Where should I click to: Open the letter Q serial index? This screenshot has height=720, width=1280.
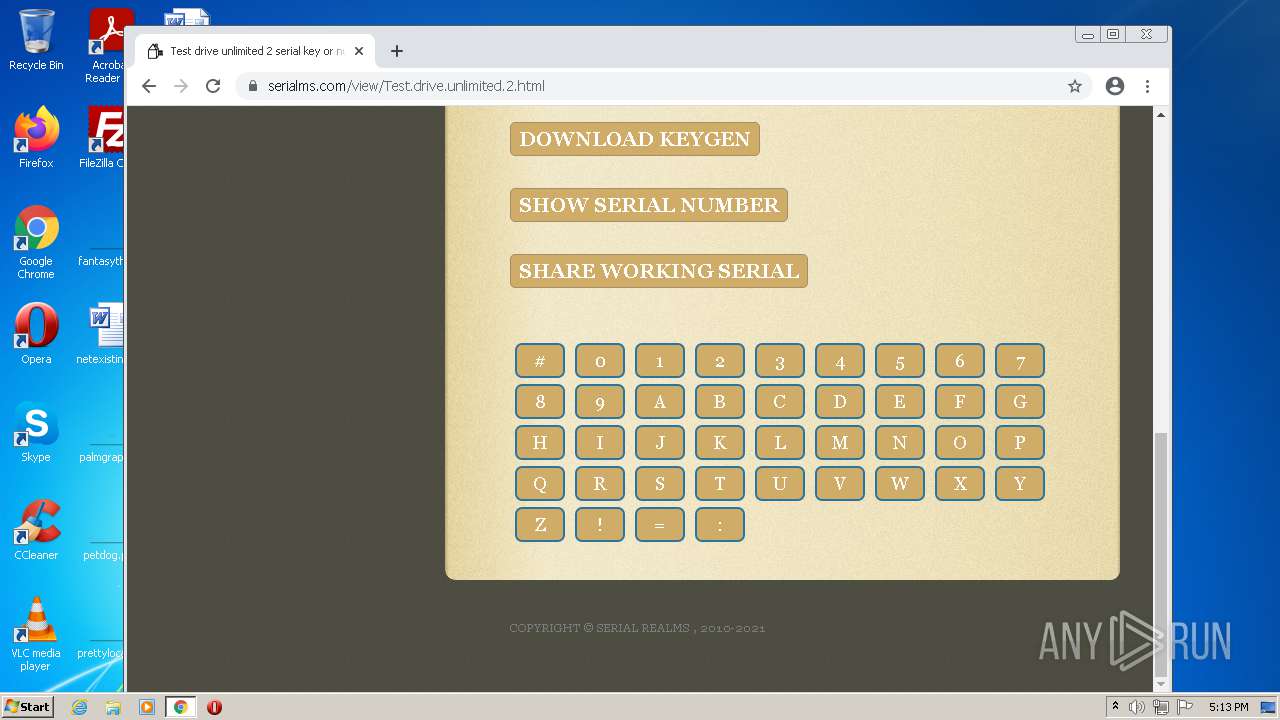tap(540, 484)
